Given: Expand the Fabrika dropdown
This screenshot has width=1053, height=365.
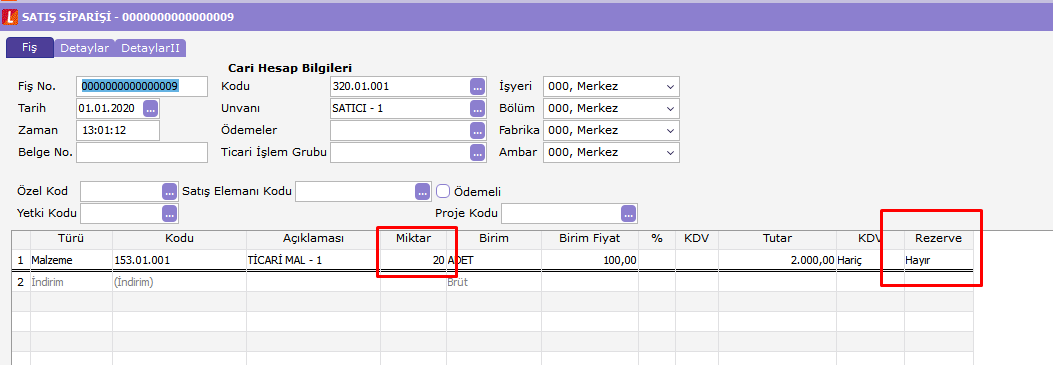Looking at the screenshot, I should pos(670,130).
